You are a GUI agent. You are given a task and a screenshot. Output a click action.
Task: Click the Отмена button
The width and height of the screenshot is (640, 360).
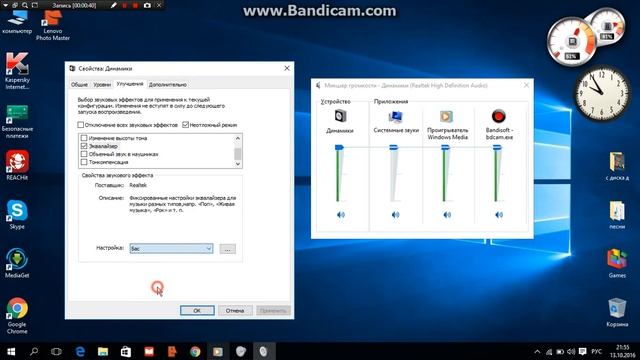[235, 310]
